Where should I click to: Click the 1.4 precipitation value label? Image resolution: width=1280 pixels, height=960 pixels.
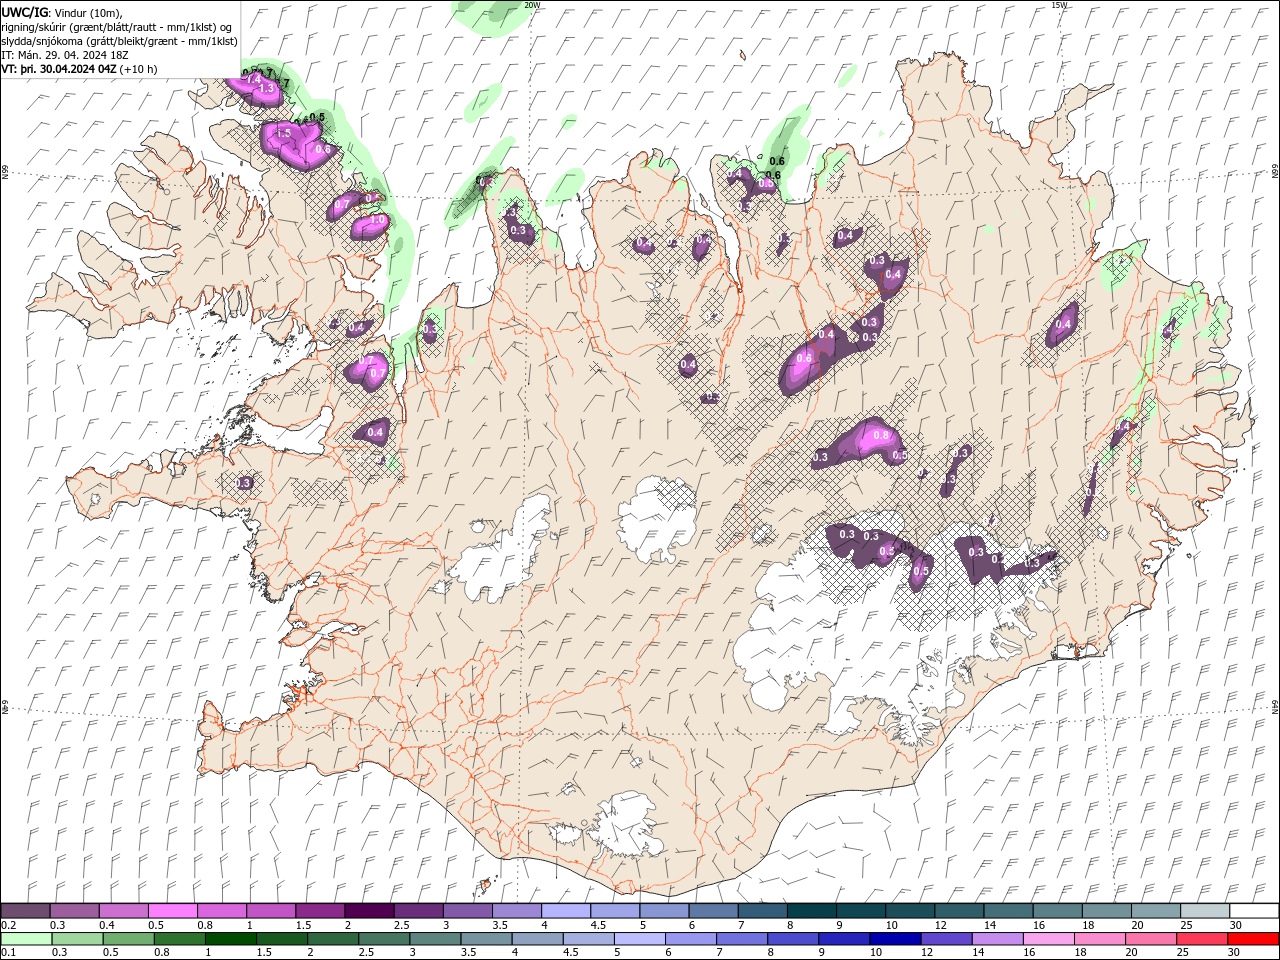pos(253,79)
